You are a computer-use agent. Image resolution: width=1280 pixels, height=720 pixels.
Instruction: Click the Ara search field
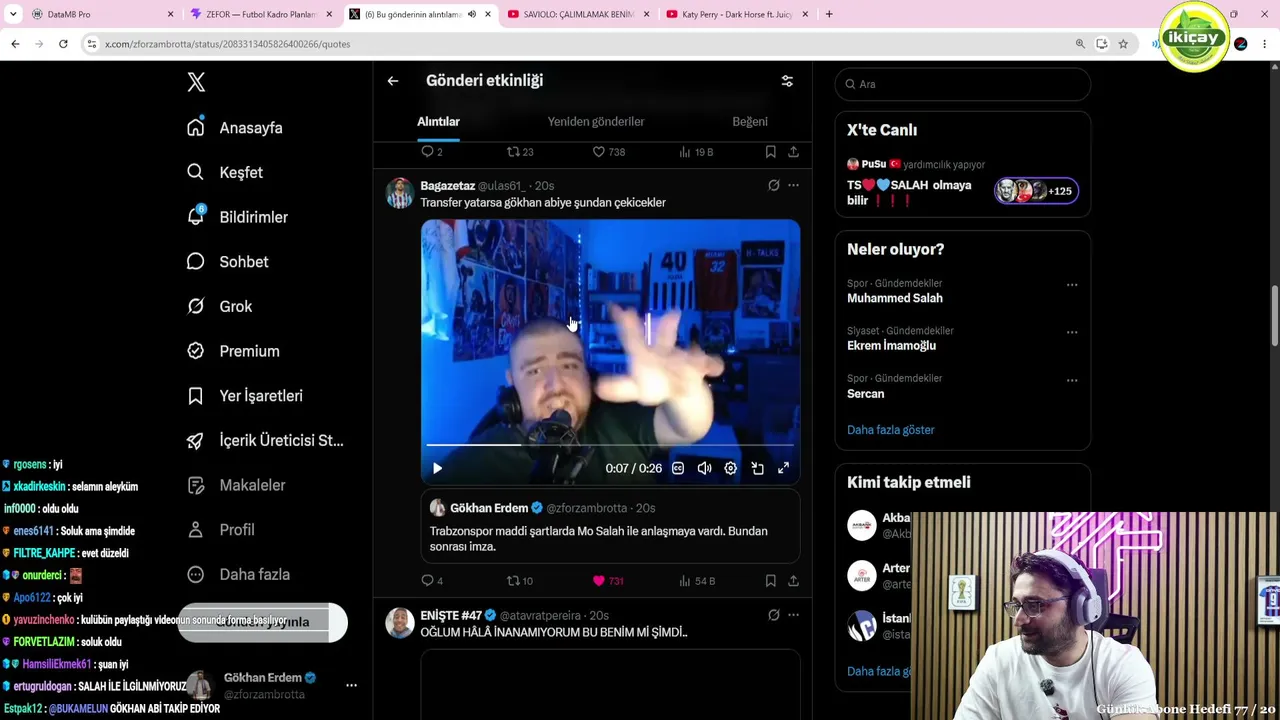(963, 84)
